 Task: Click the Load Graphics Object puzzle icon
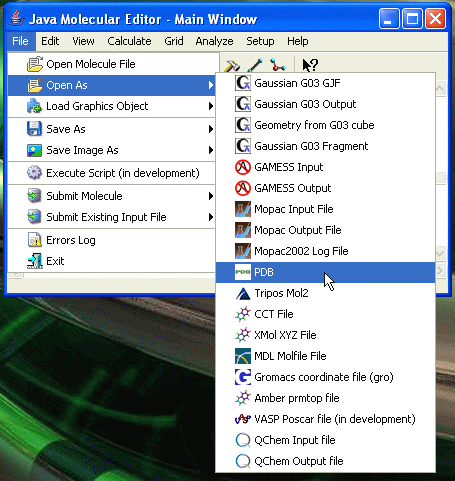[35, 106]
